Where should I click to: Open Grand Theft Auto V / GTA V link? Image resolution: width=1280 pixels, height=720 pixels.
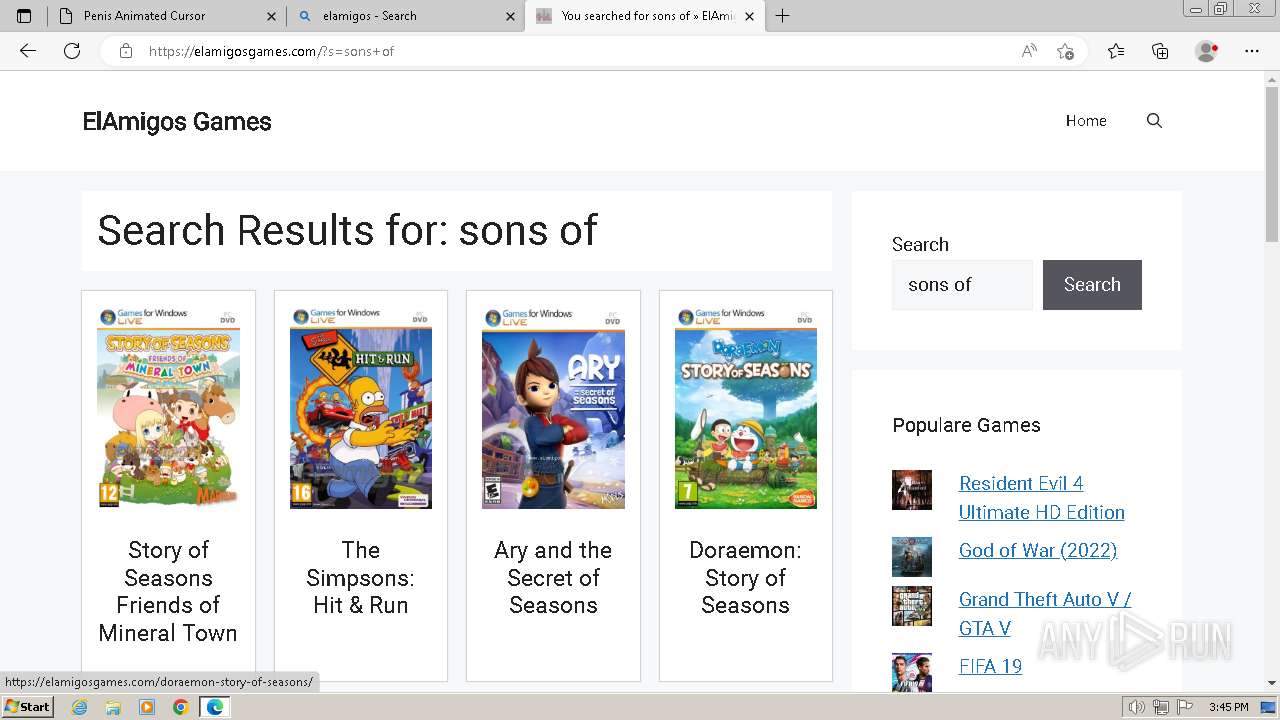pos(1045,614)
